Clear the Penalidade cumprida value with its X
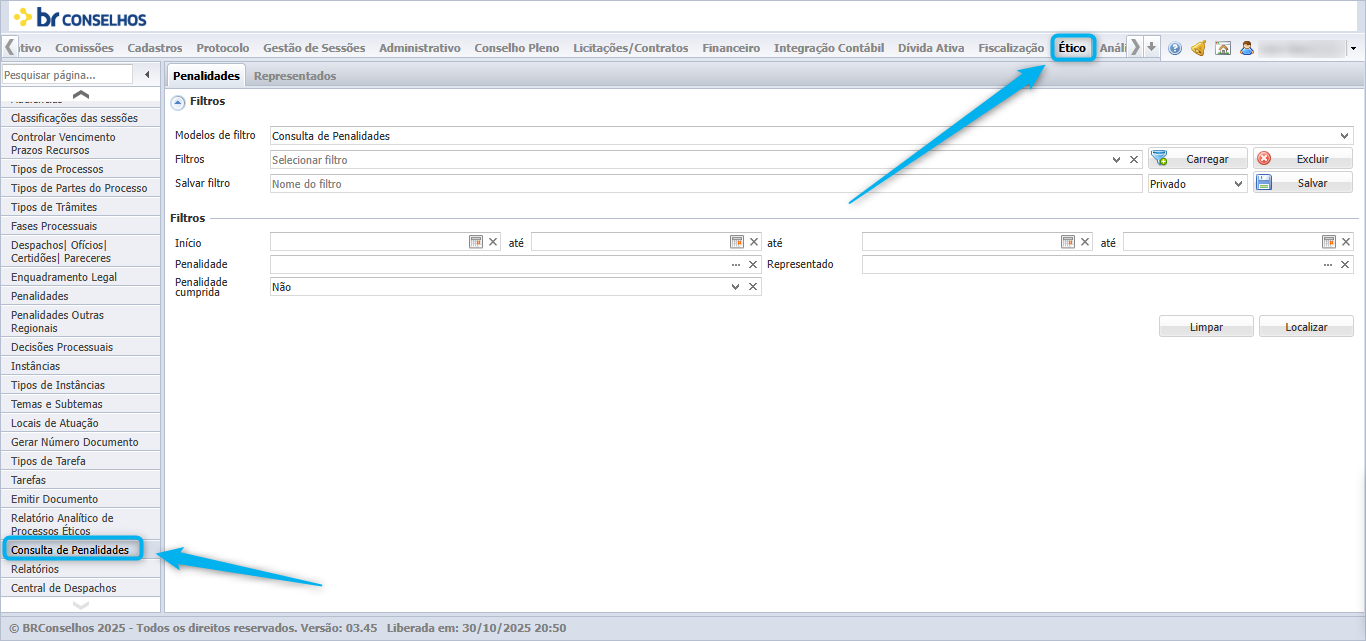 [x=753, y=287]
